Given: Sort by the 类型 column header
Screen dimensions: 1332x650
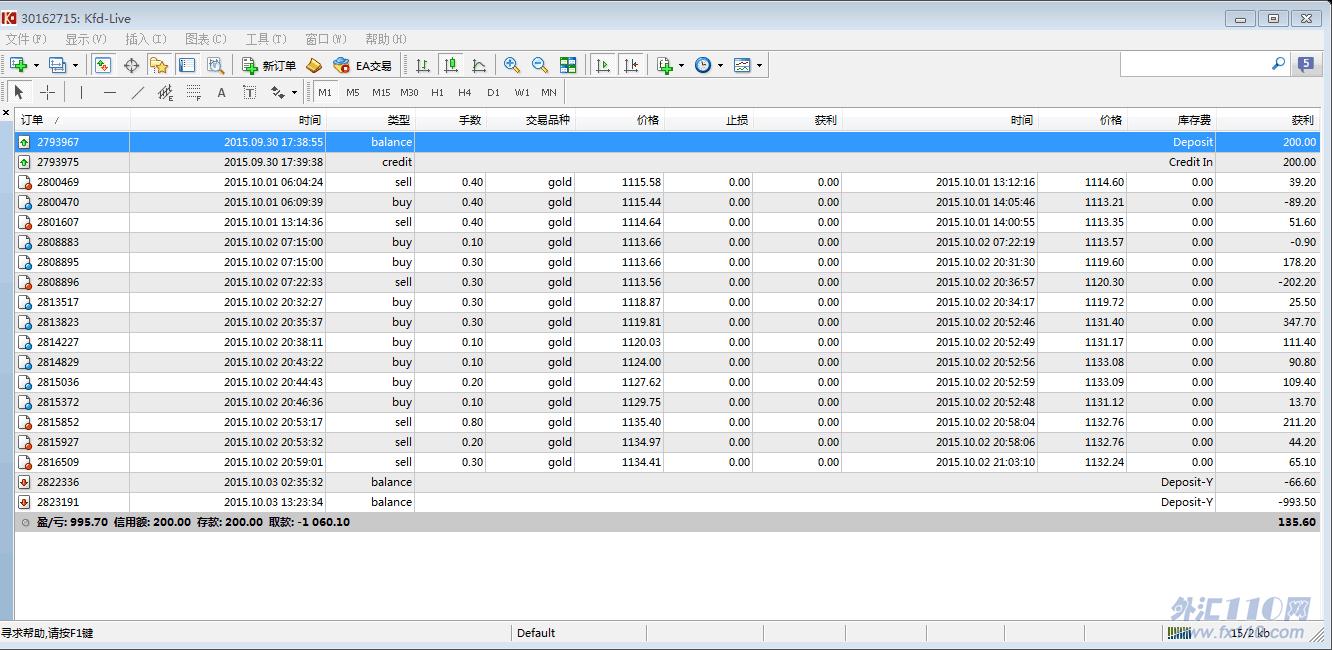Looking at the screenshot, I should 370,120.
